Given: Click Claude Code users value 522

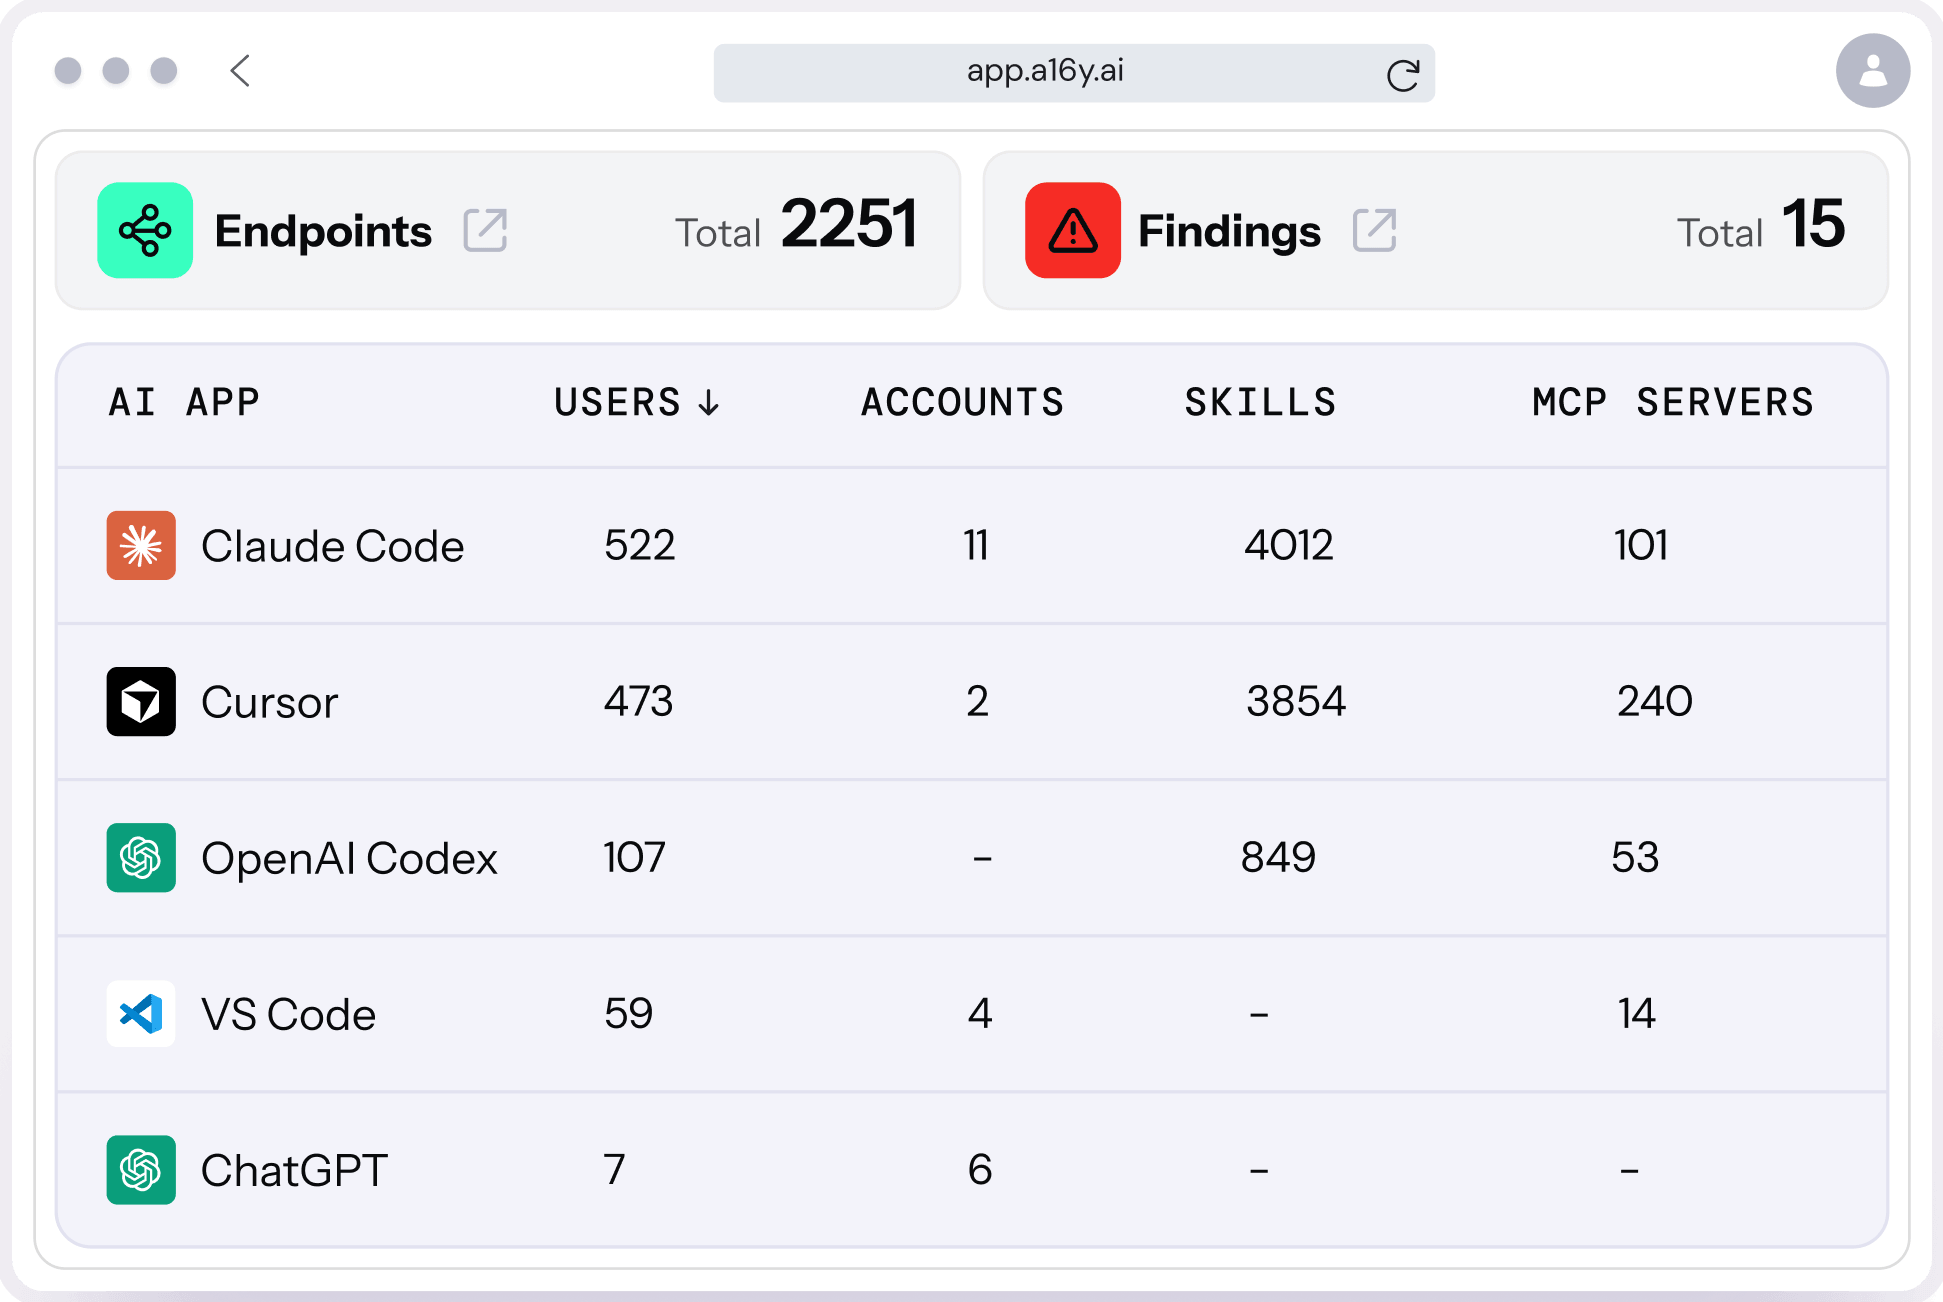Looking at the screenshot, I should 640,545.
